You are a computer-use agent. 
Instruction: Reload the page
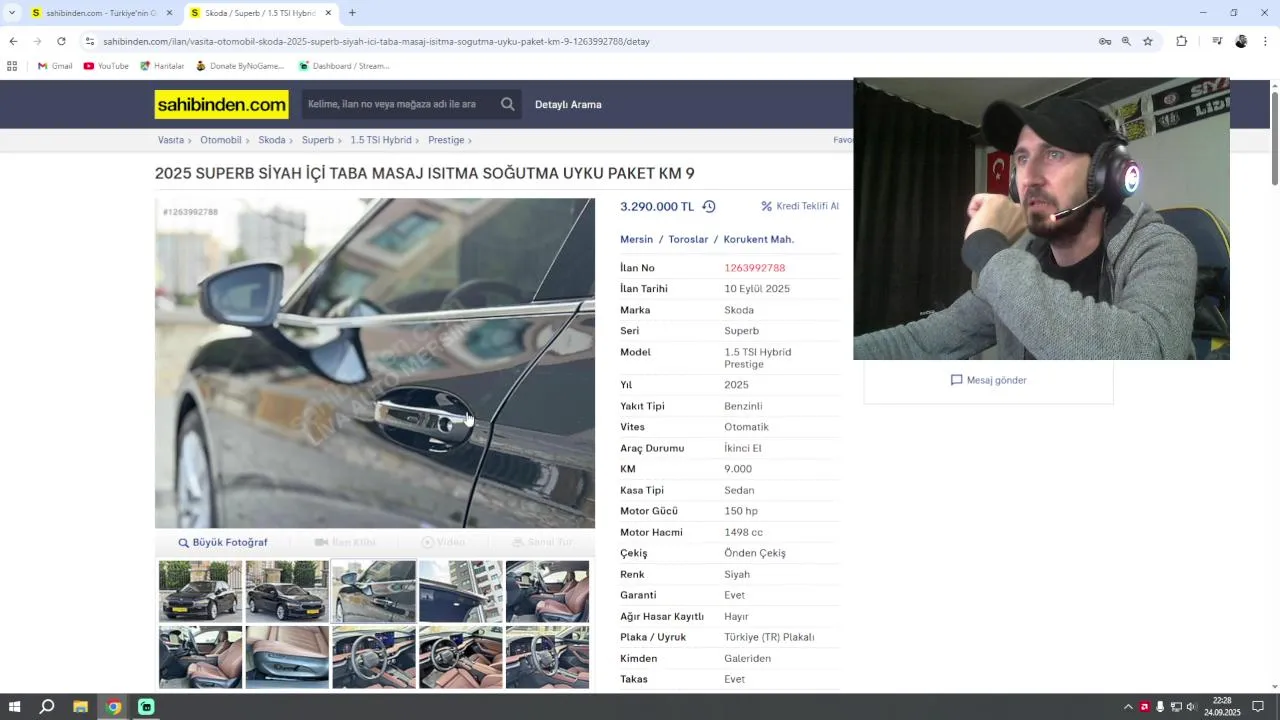pos(61,41)
